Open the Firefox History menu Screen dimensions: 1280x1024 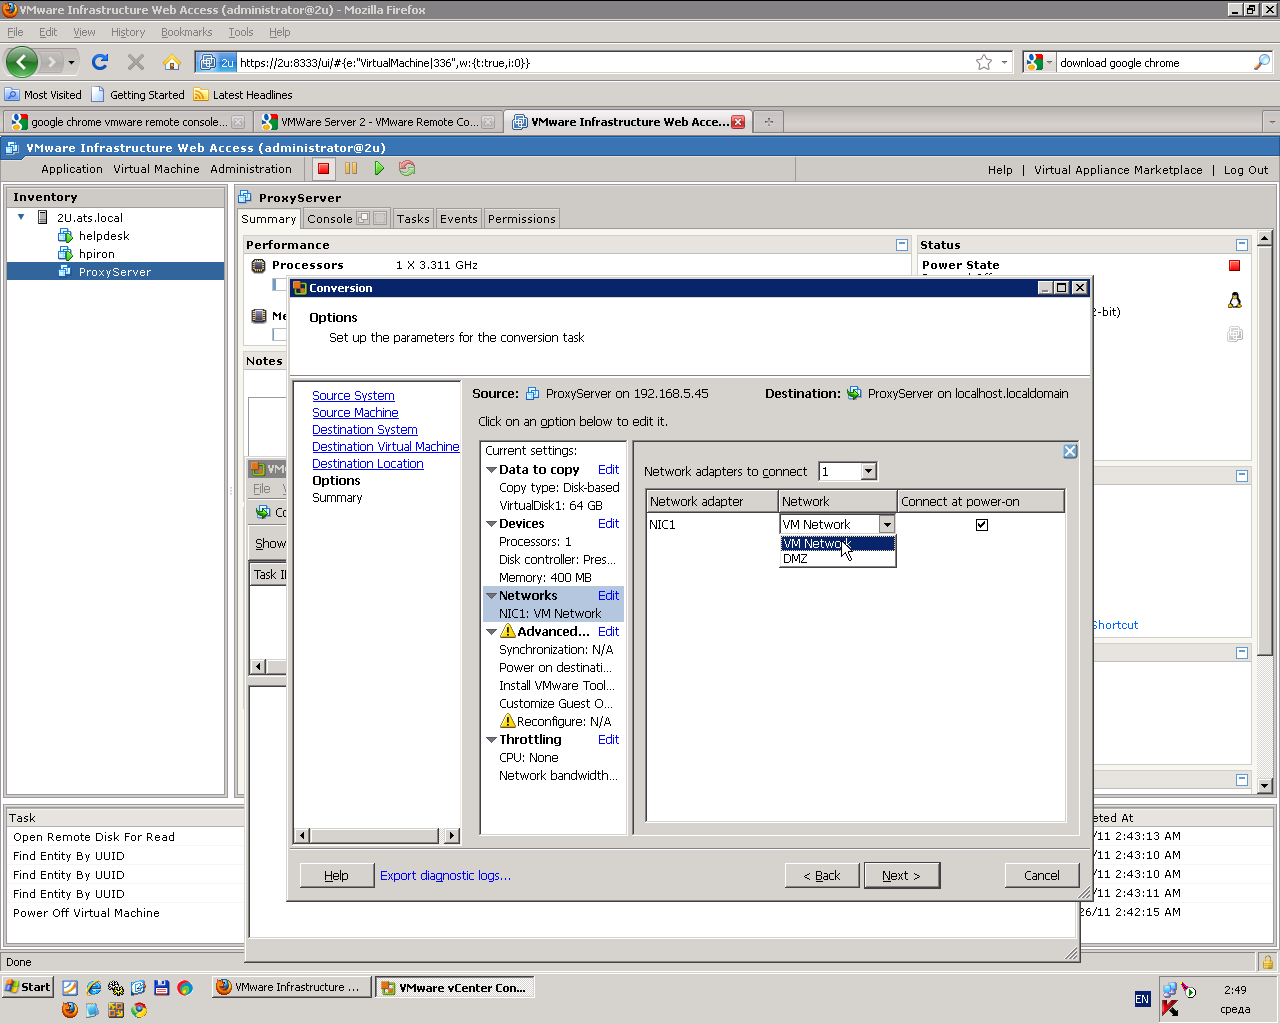[x=128, y=32]
